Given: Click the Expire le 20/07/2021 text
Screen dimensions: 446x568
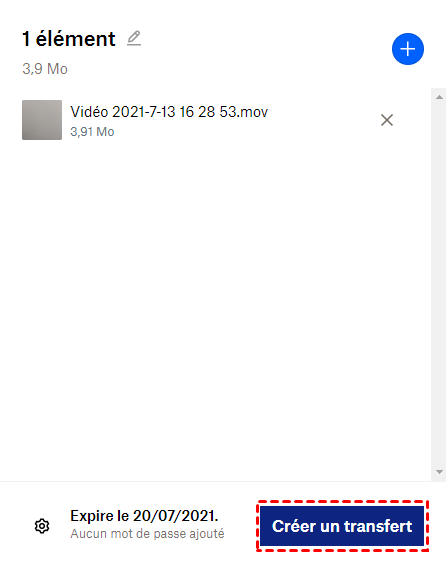Looking at the screenshot, I should click(x=144, y=516).
